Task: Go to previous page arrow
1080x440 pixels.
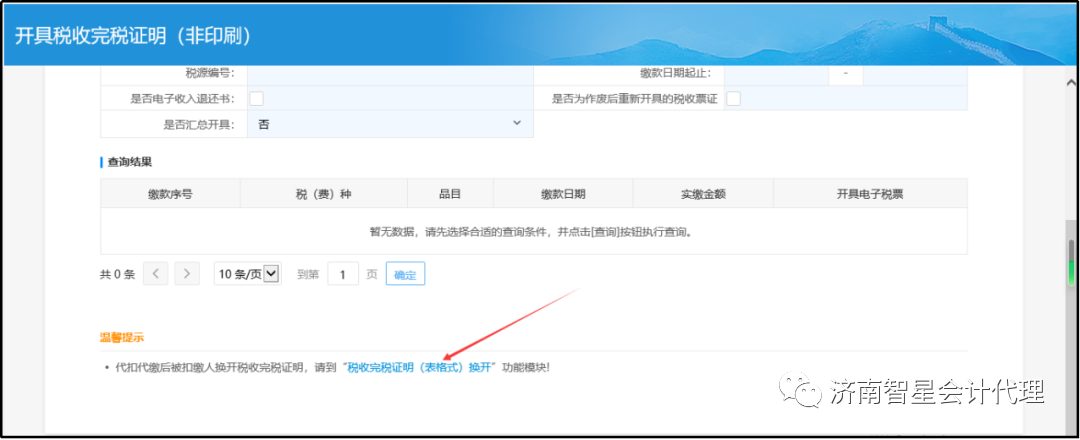Action: click(156, 273)
